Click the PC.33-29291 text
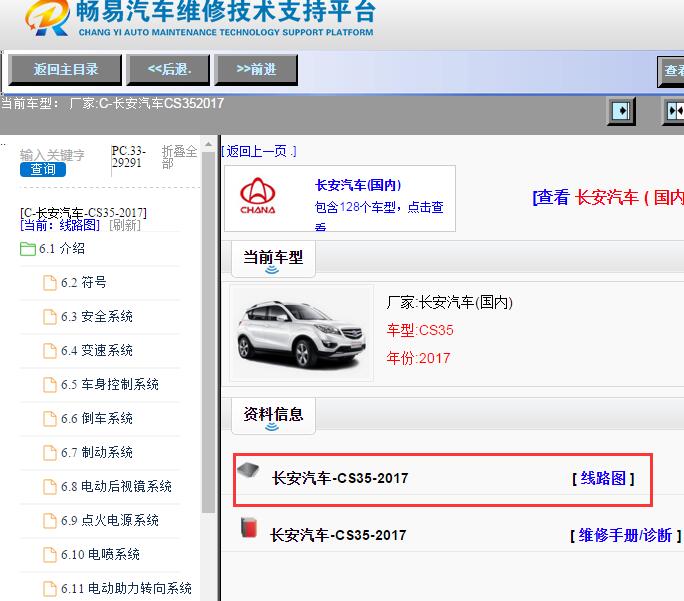Viewport: 684px width, 601px height. tap(128, 157)
